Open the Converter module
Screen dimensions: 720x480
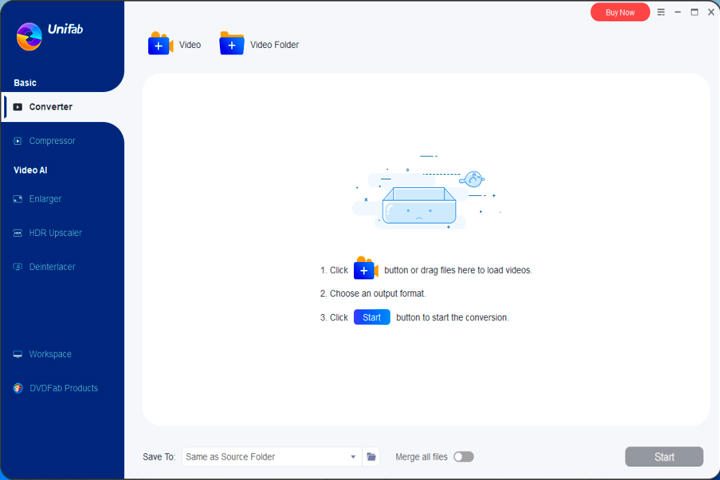[x=62, y=107]
